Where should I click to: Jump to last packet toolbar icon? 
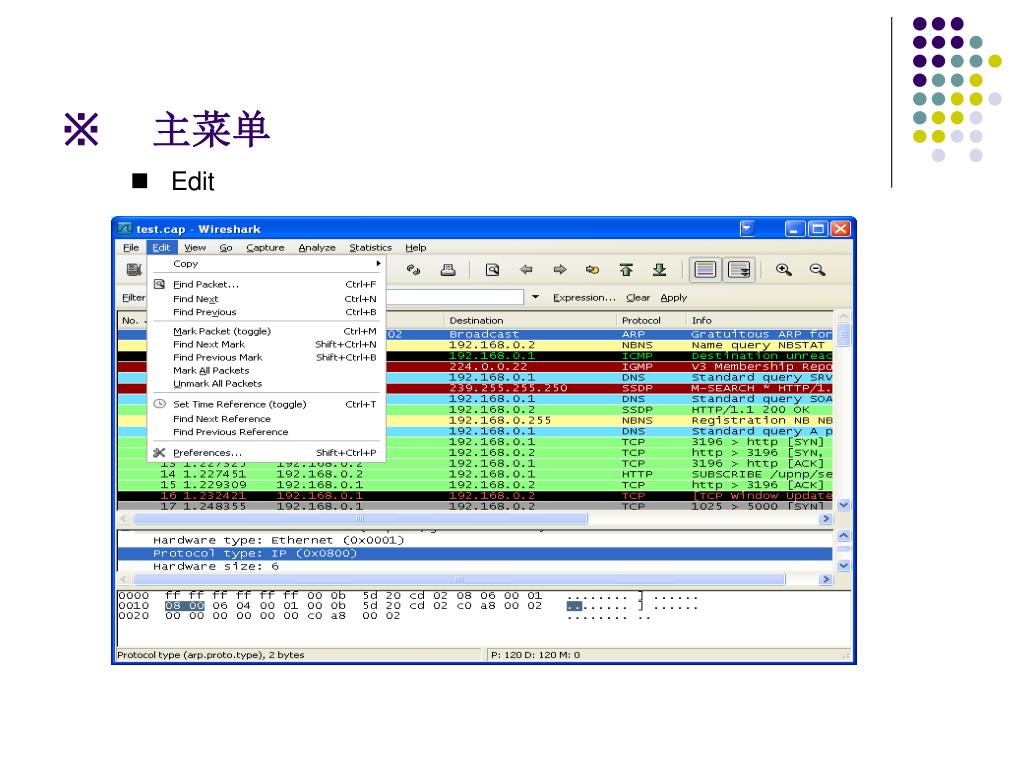point(660,269)
